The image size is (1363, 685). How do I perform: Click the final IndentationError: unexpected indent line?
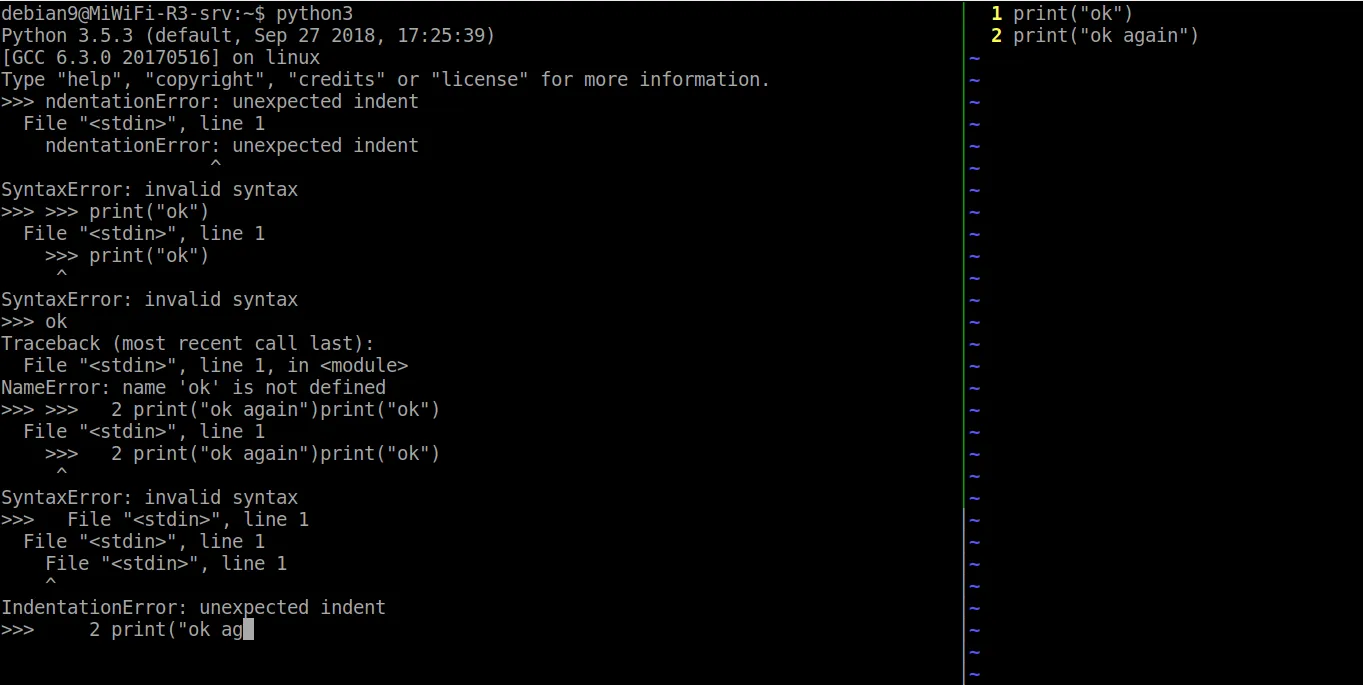point(193,608)
